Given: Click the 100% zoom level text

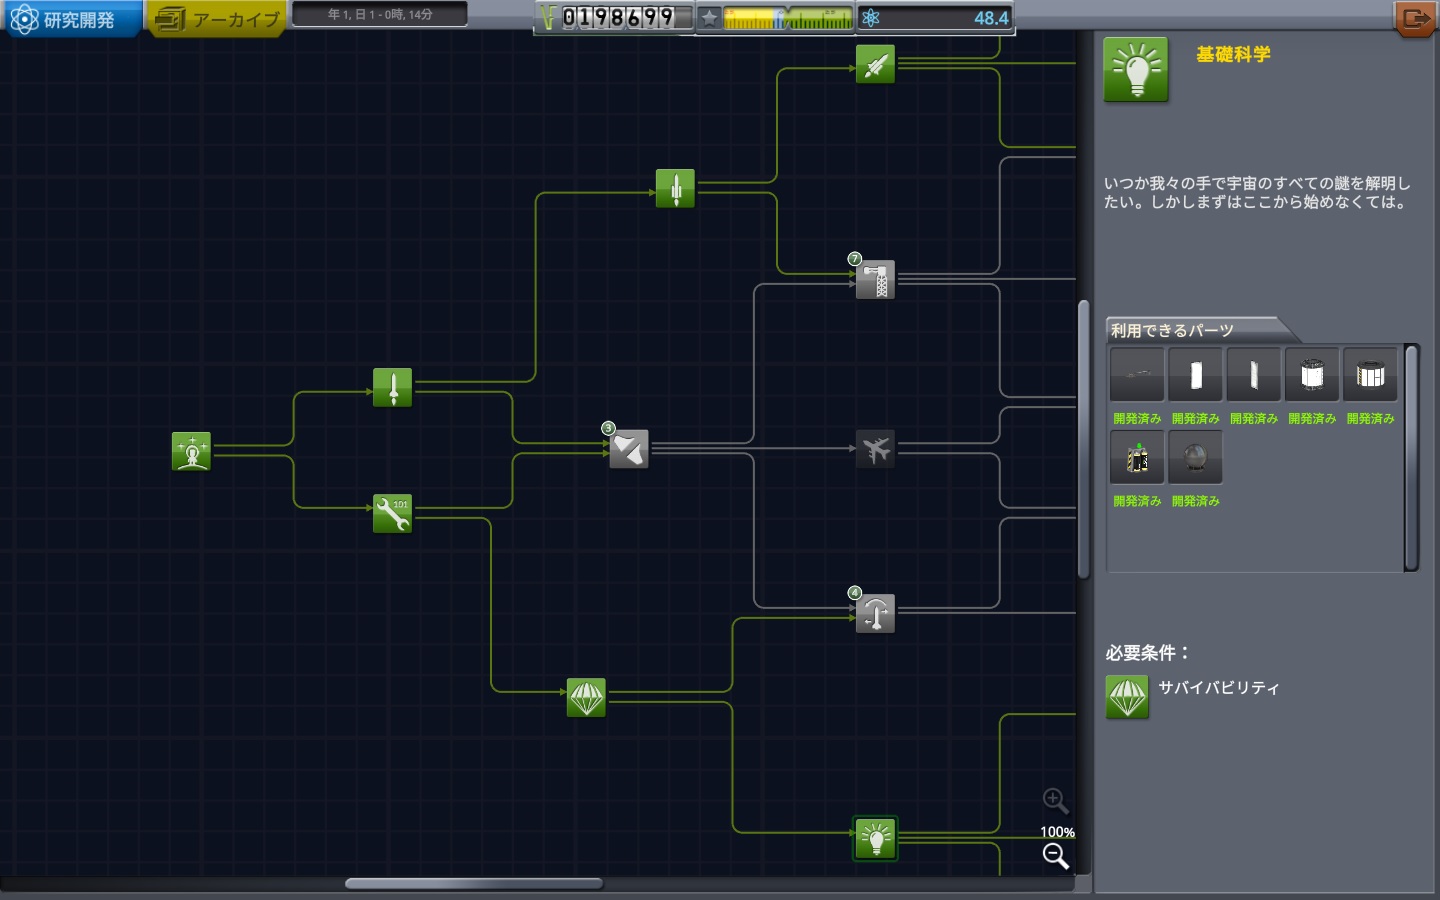Looking at the screenshot, I should pyautogui.click(x=1057, y=832).
